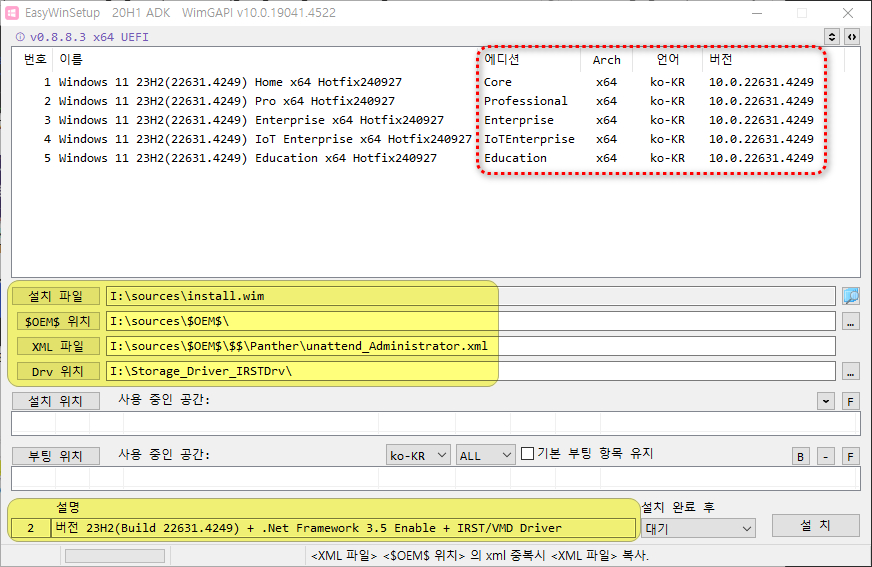Viewport: 872px width, 567px height.
Task: Browse for the Drv folder with the ellipsis button
Action: [850, 371]
